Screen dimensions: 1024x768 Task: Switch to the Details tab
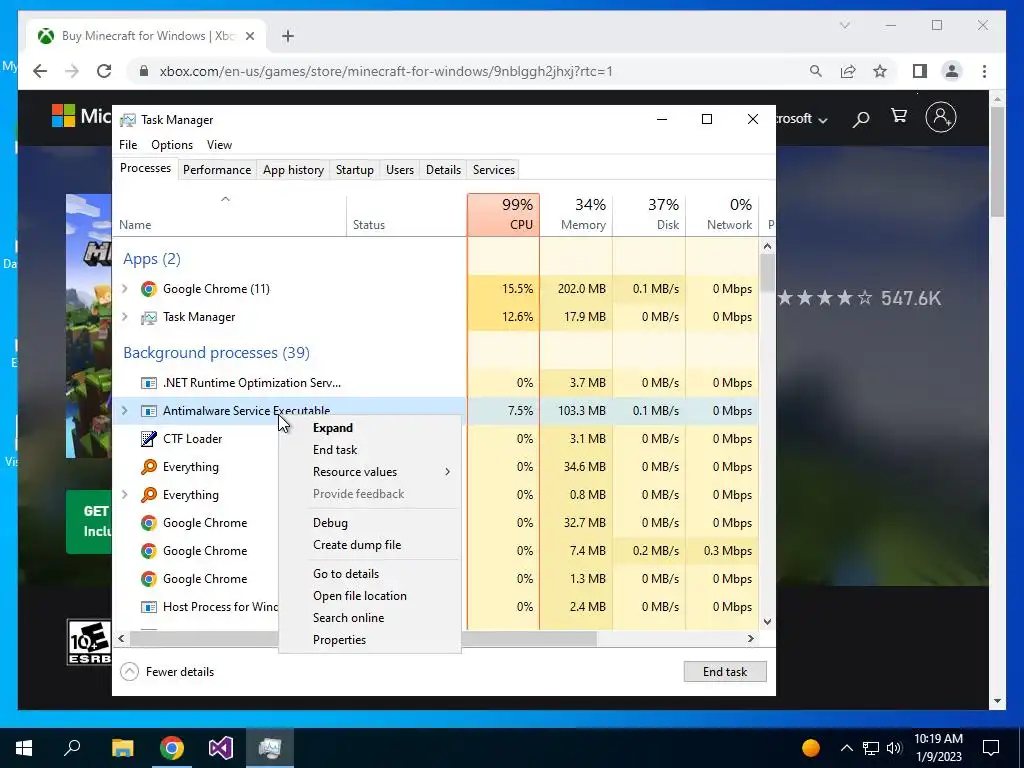pyautogui.click(x=443, y=170)
